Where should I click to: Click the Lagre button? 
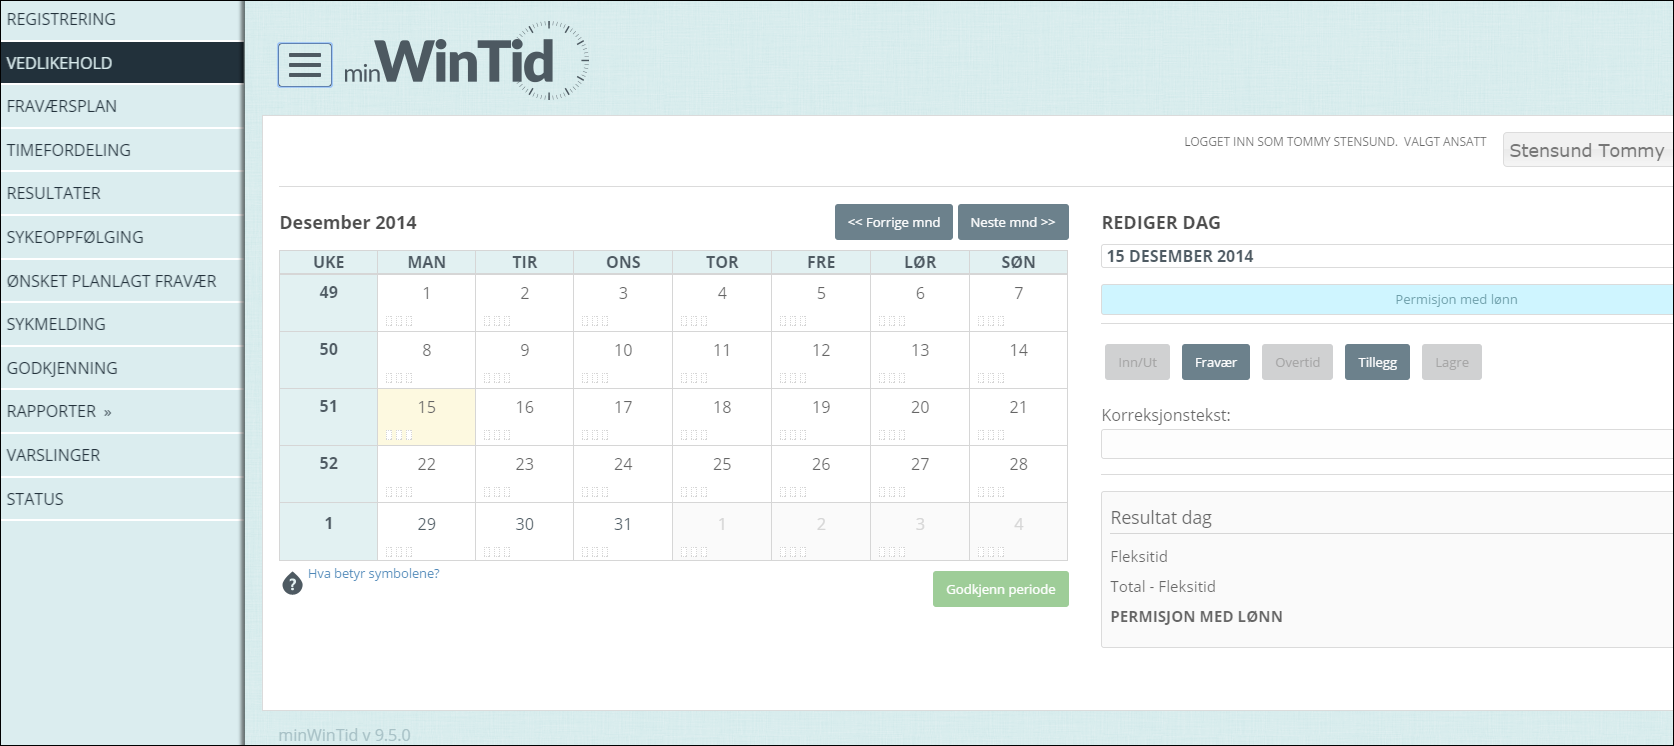(1452, 362)
